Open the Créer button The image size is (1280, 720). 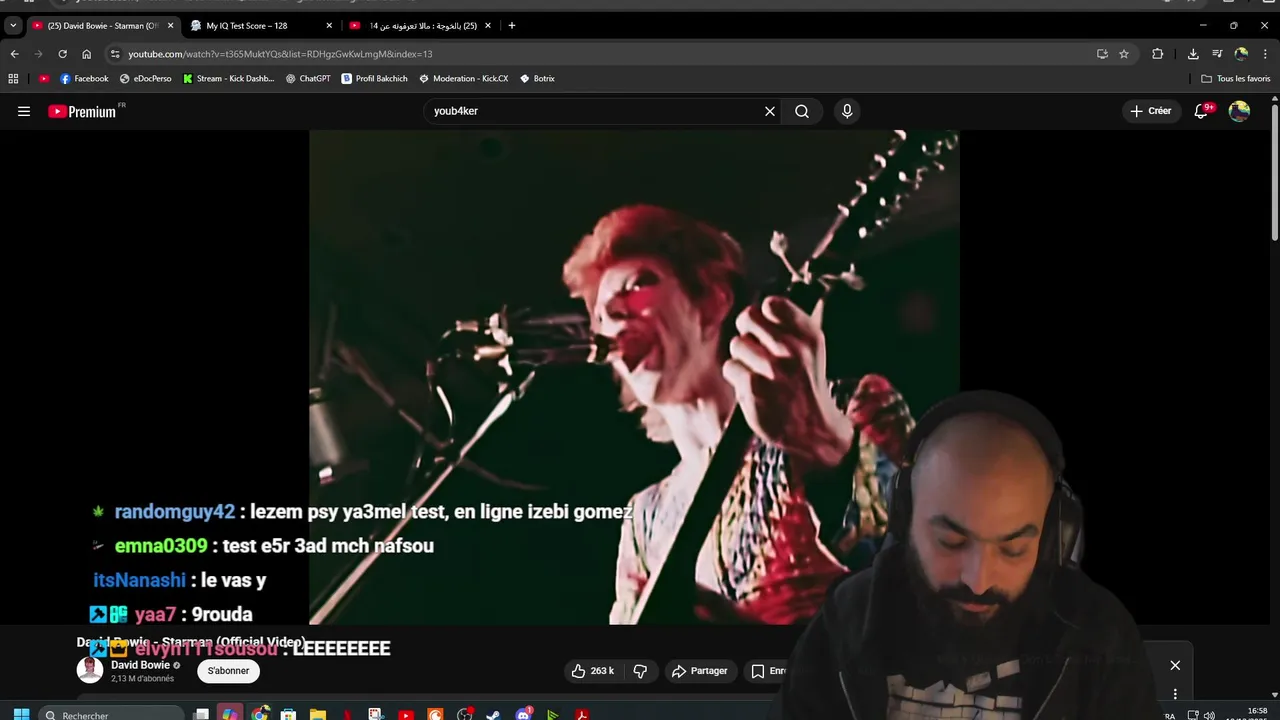point(1151,111)
